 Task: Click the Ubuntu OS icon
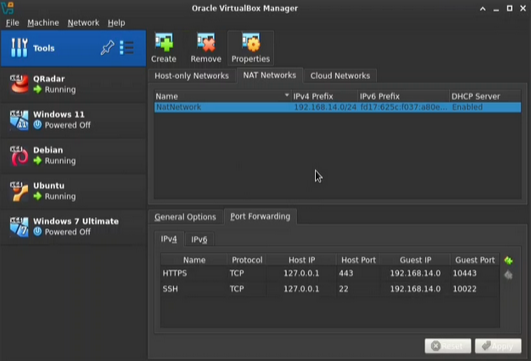tap(19, 191)
